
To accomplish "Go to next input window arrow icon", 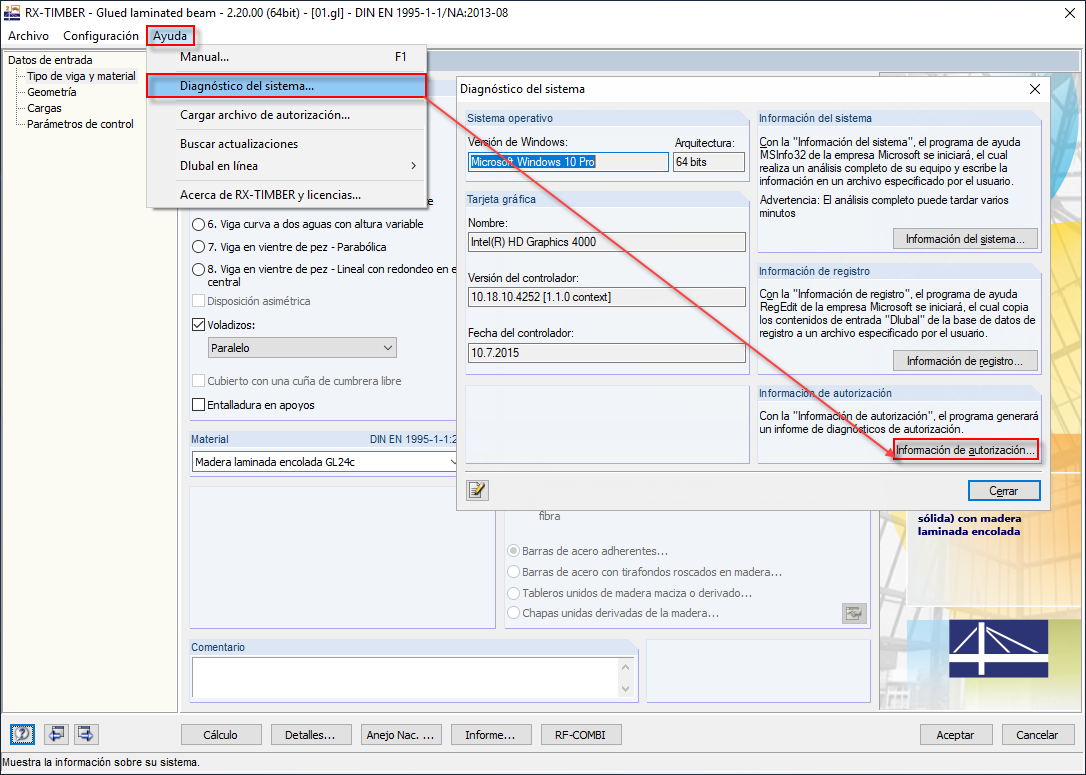I will click(86, 733).
